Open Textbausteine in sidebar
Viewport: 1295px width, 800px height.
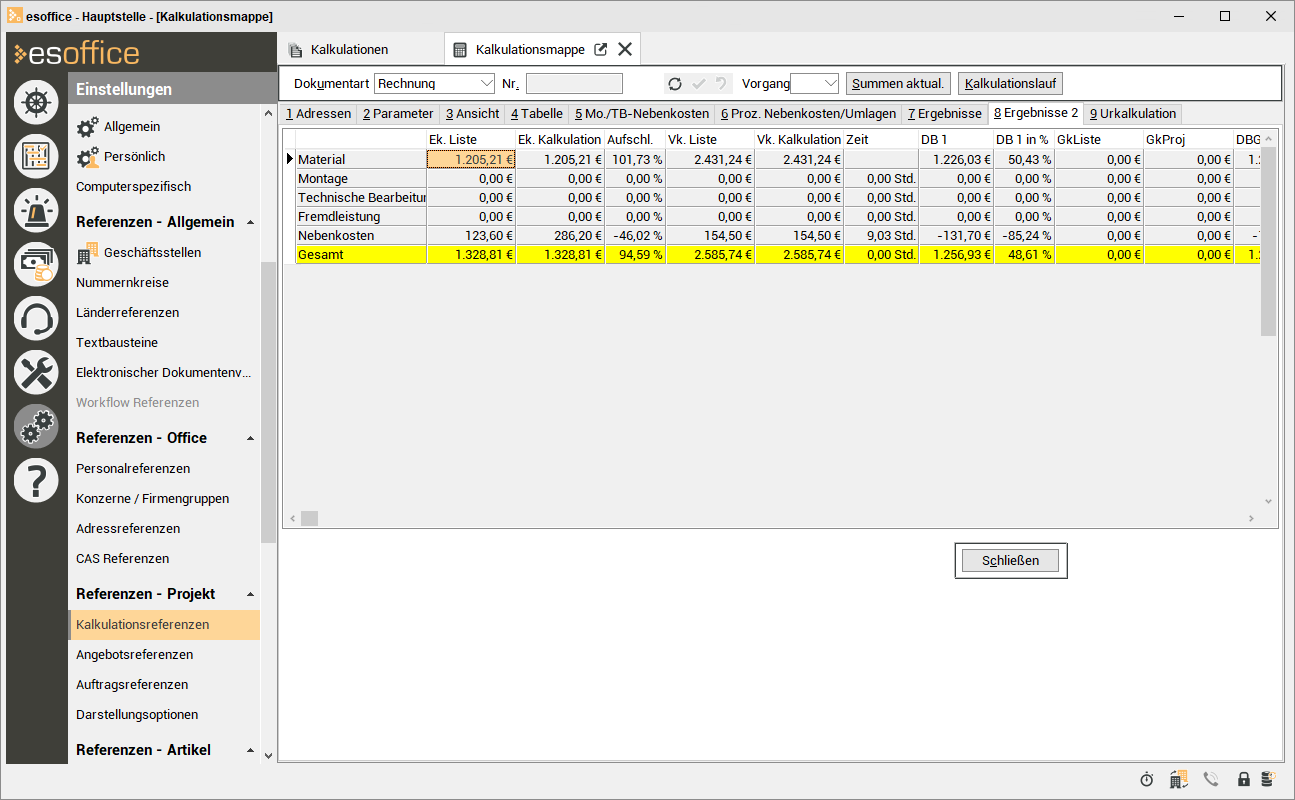click(x=117, y=343)
